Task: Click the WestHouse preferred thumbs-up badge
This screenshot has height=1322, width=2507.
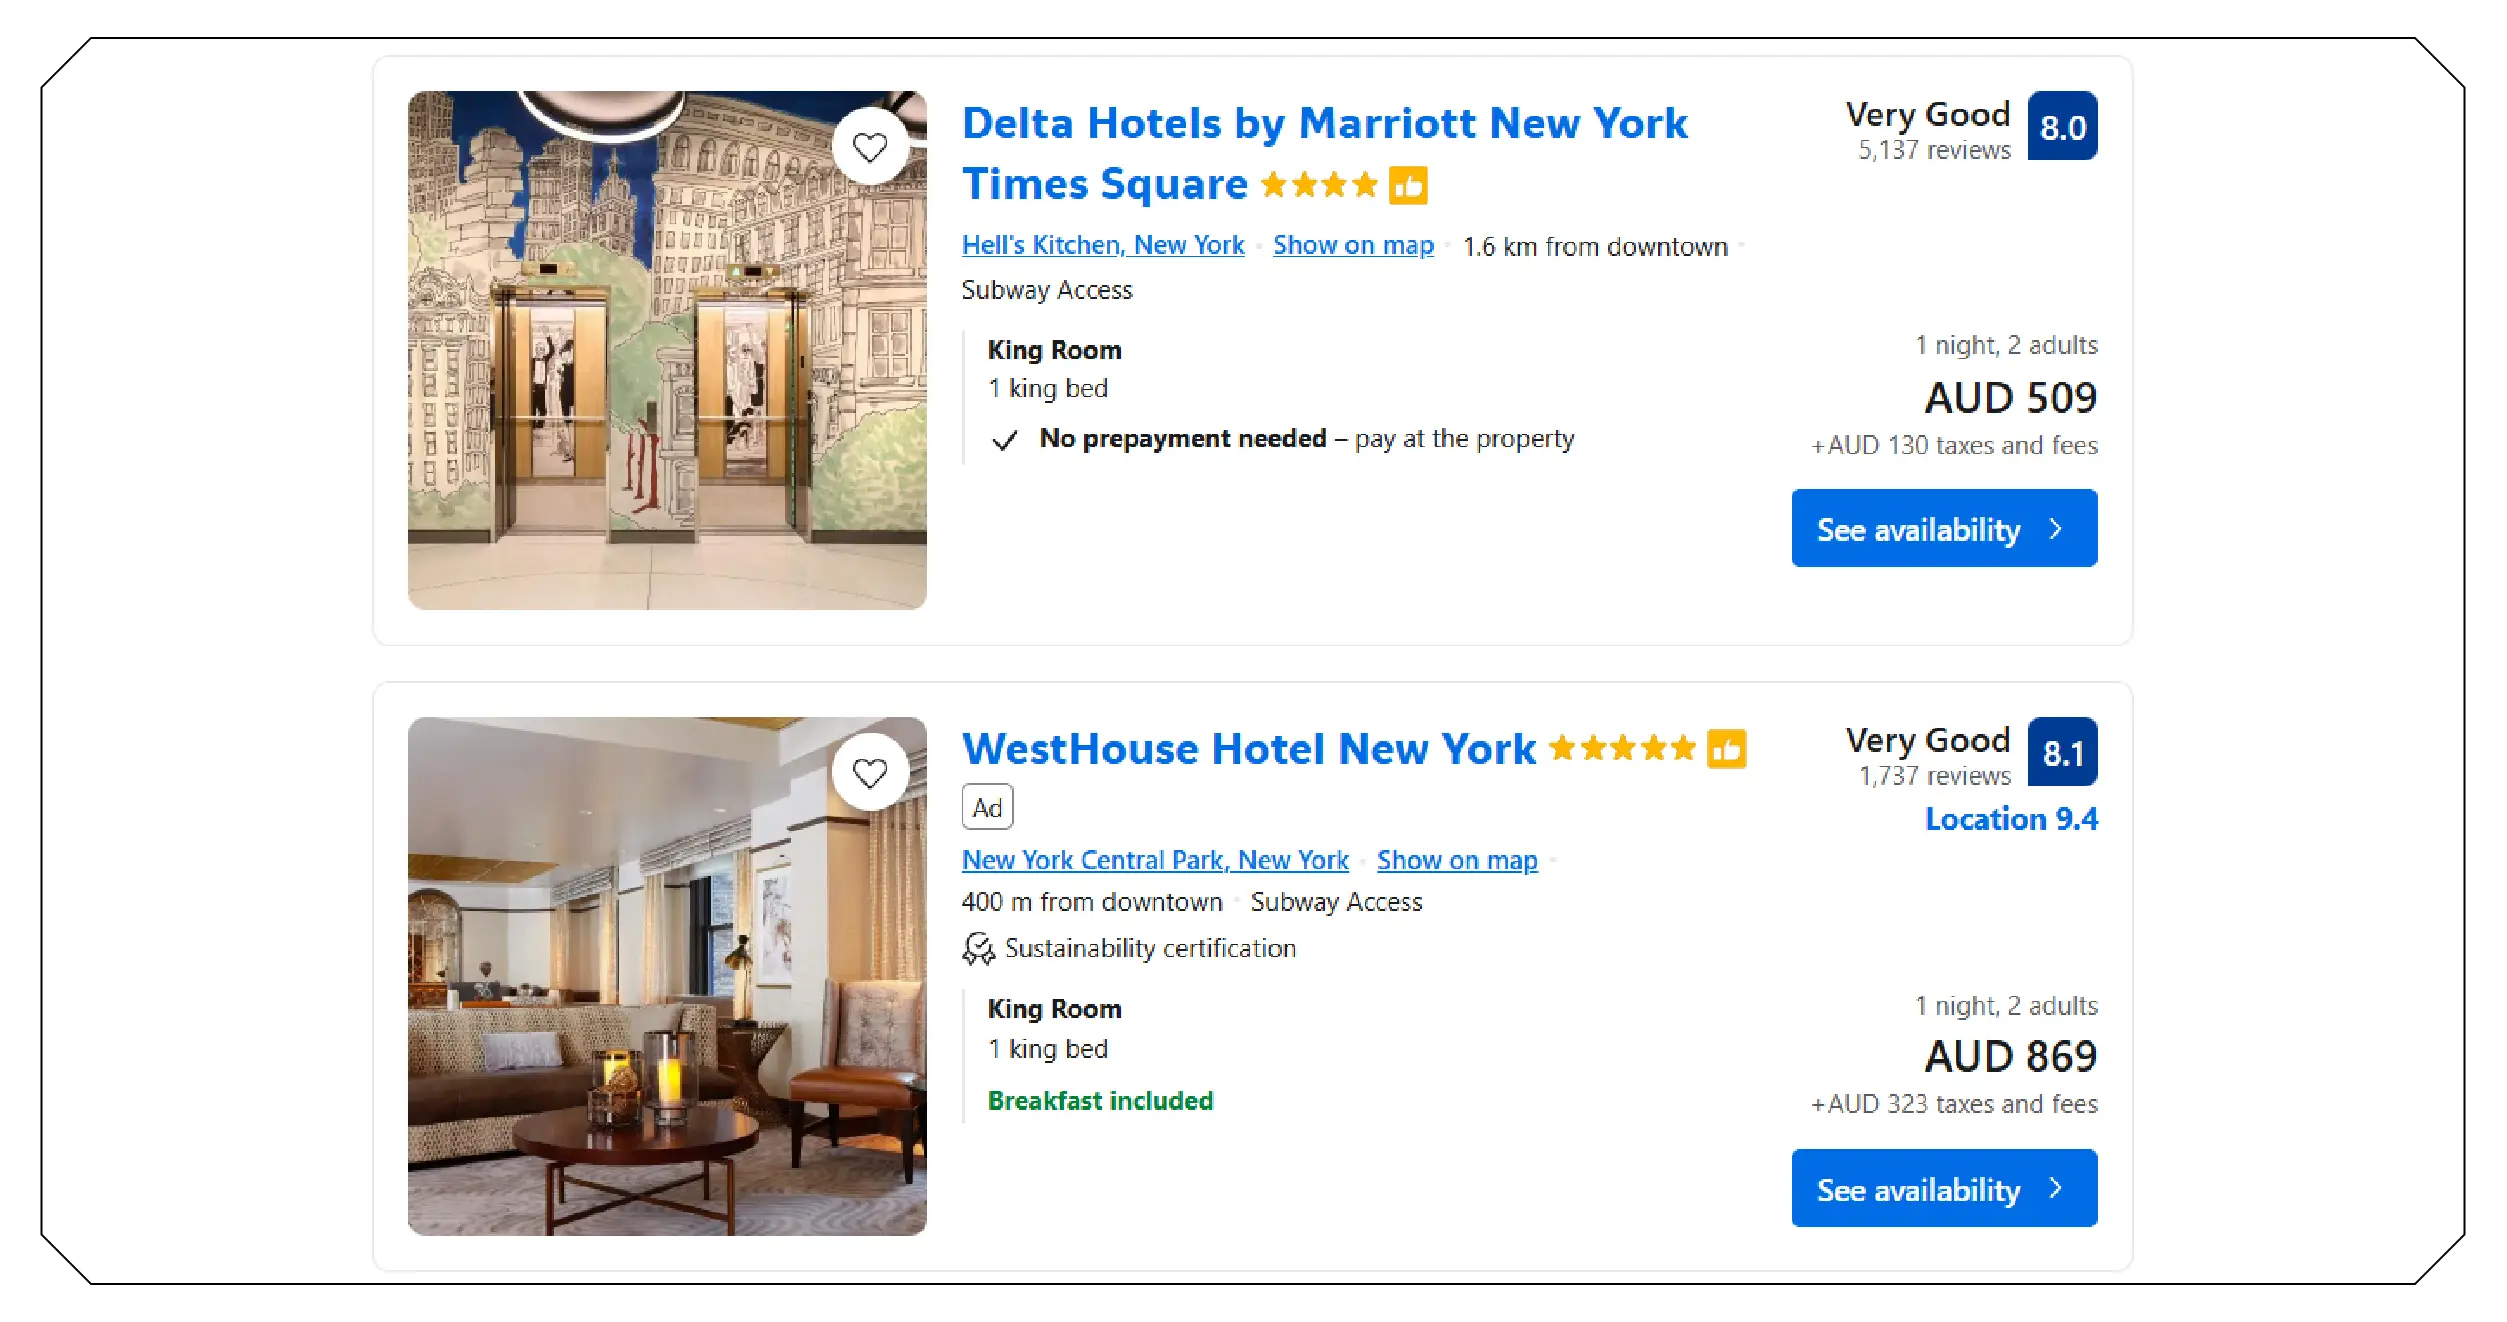Action: tap(1726, 749)
